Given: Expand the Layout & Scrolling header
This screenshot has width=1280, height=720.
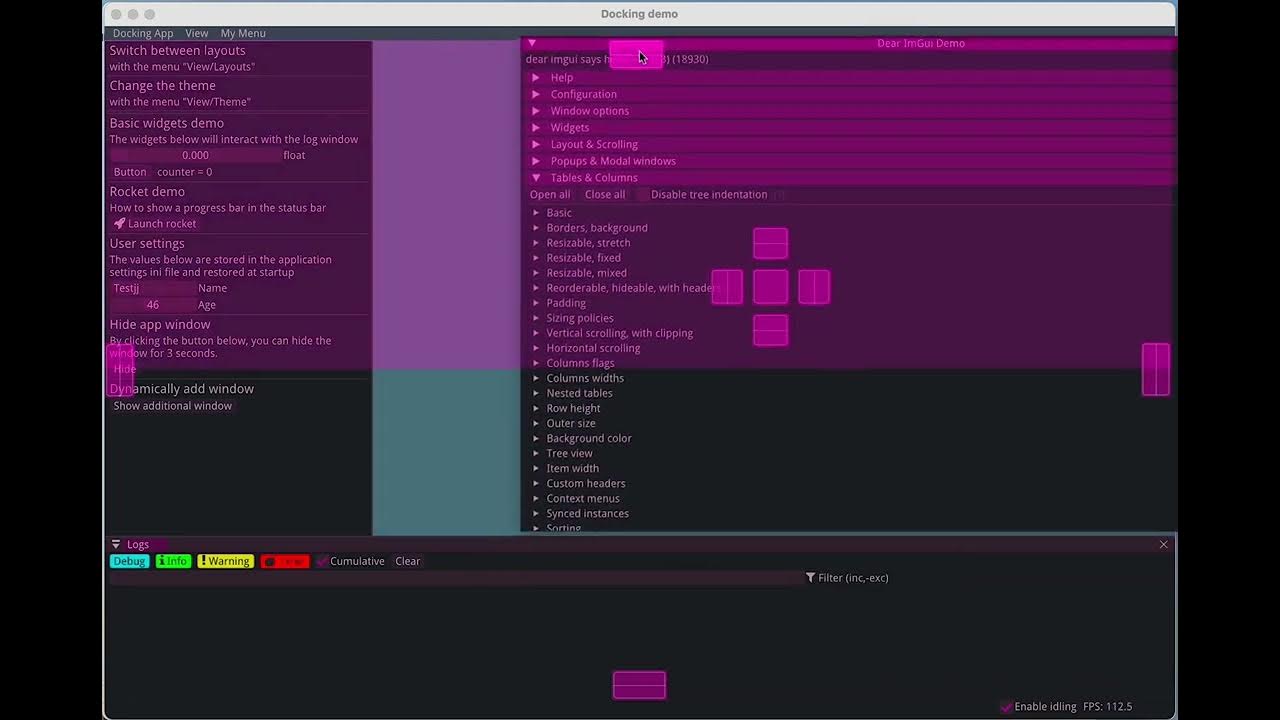Looking at the screenshot, I should [x=849, y=144].
